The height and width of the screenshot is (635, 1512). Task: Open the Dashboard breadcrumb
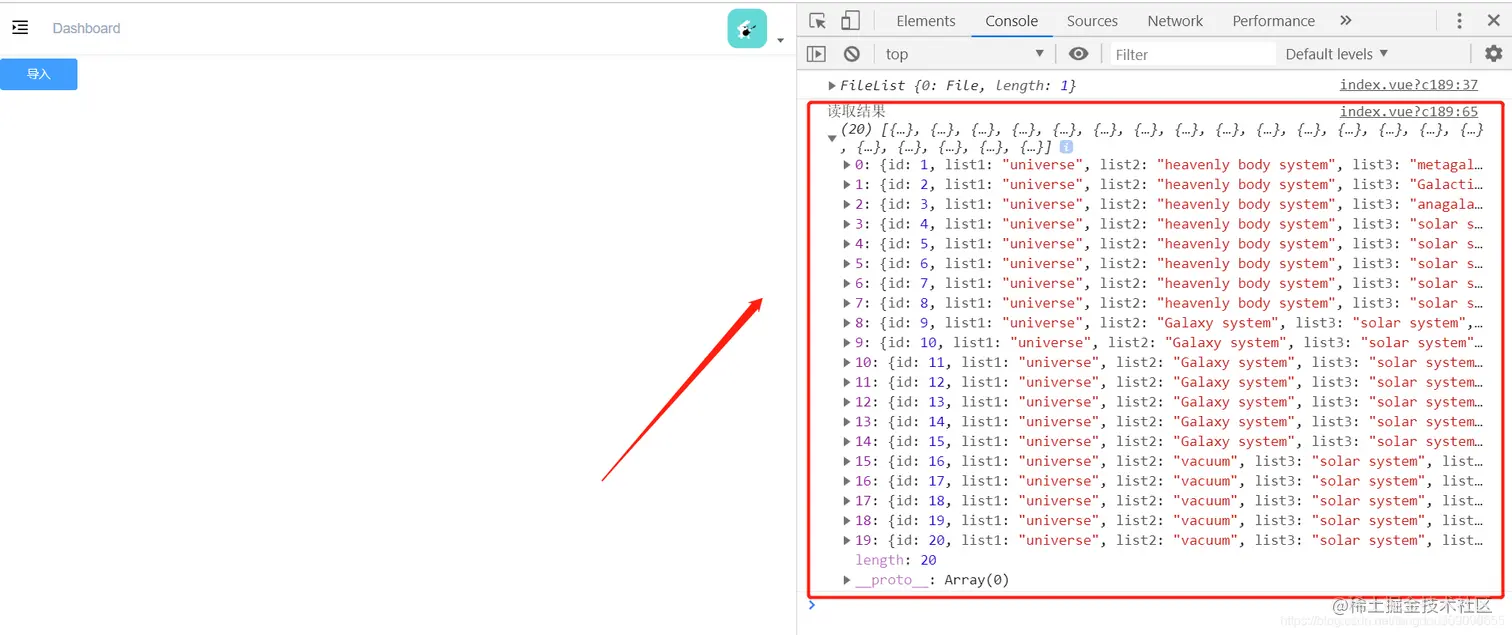[x=86, y=28]
